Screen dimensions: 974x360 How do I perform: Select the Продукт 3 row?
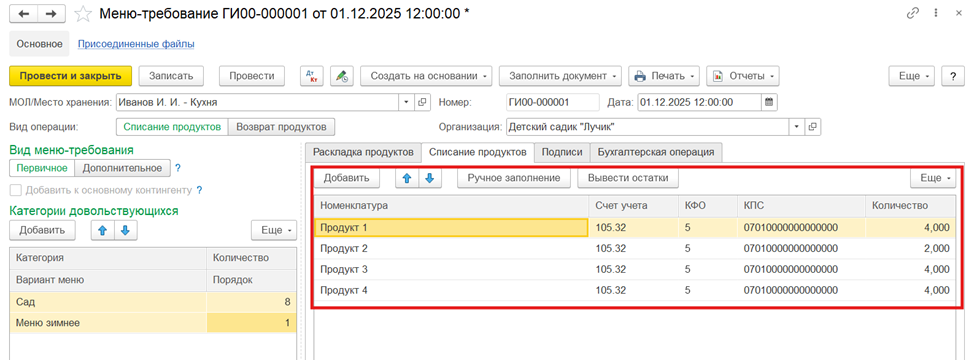click(x=635, y=269)
